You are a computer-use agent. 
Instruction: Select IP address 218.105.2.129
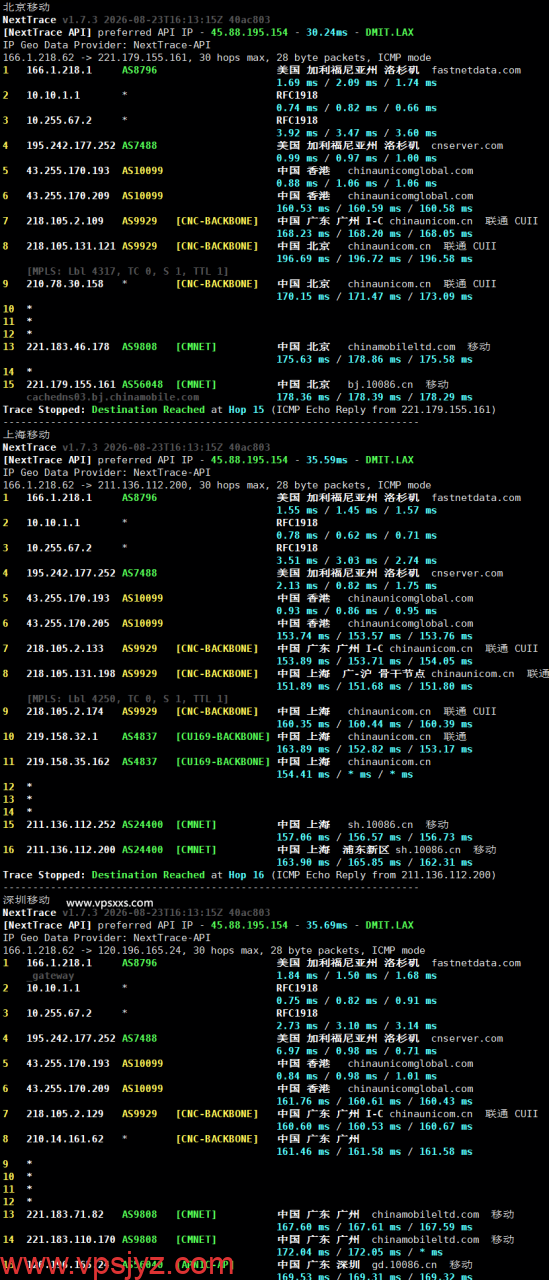(65, 1113)
